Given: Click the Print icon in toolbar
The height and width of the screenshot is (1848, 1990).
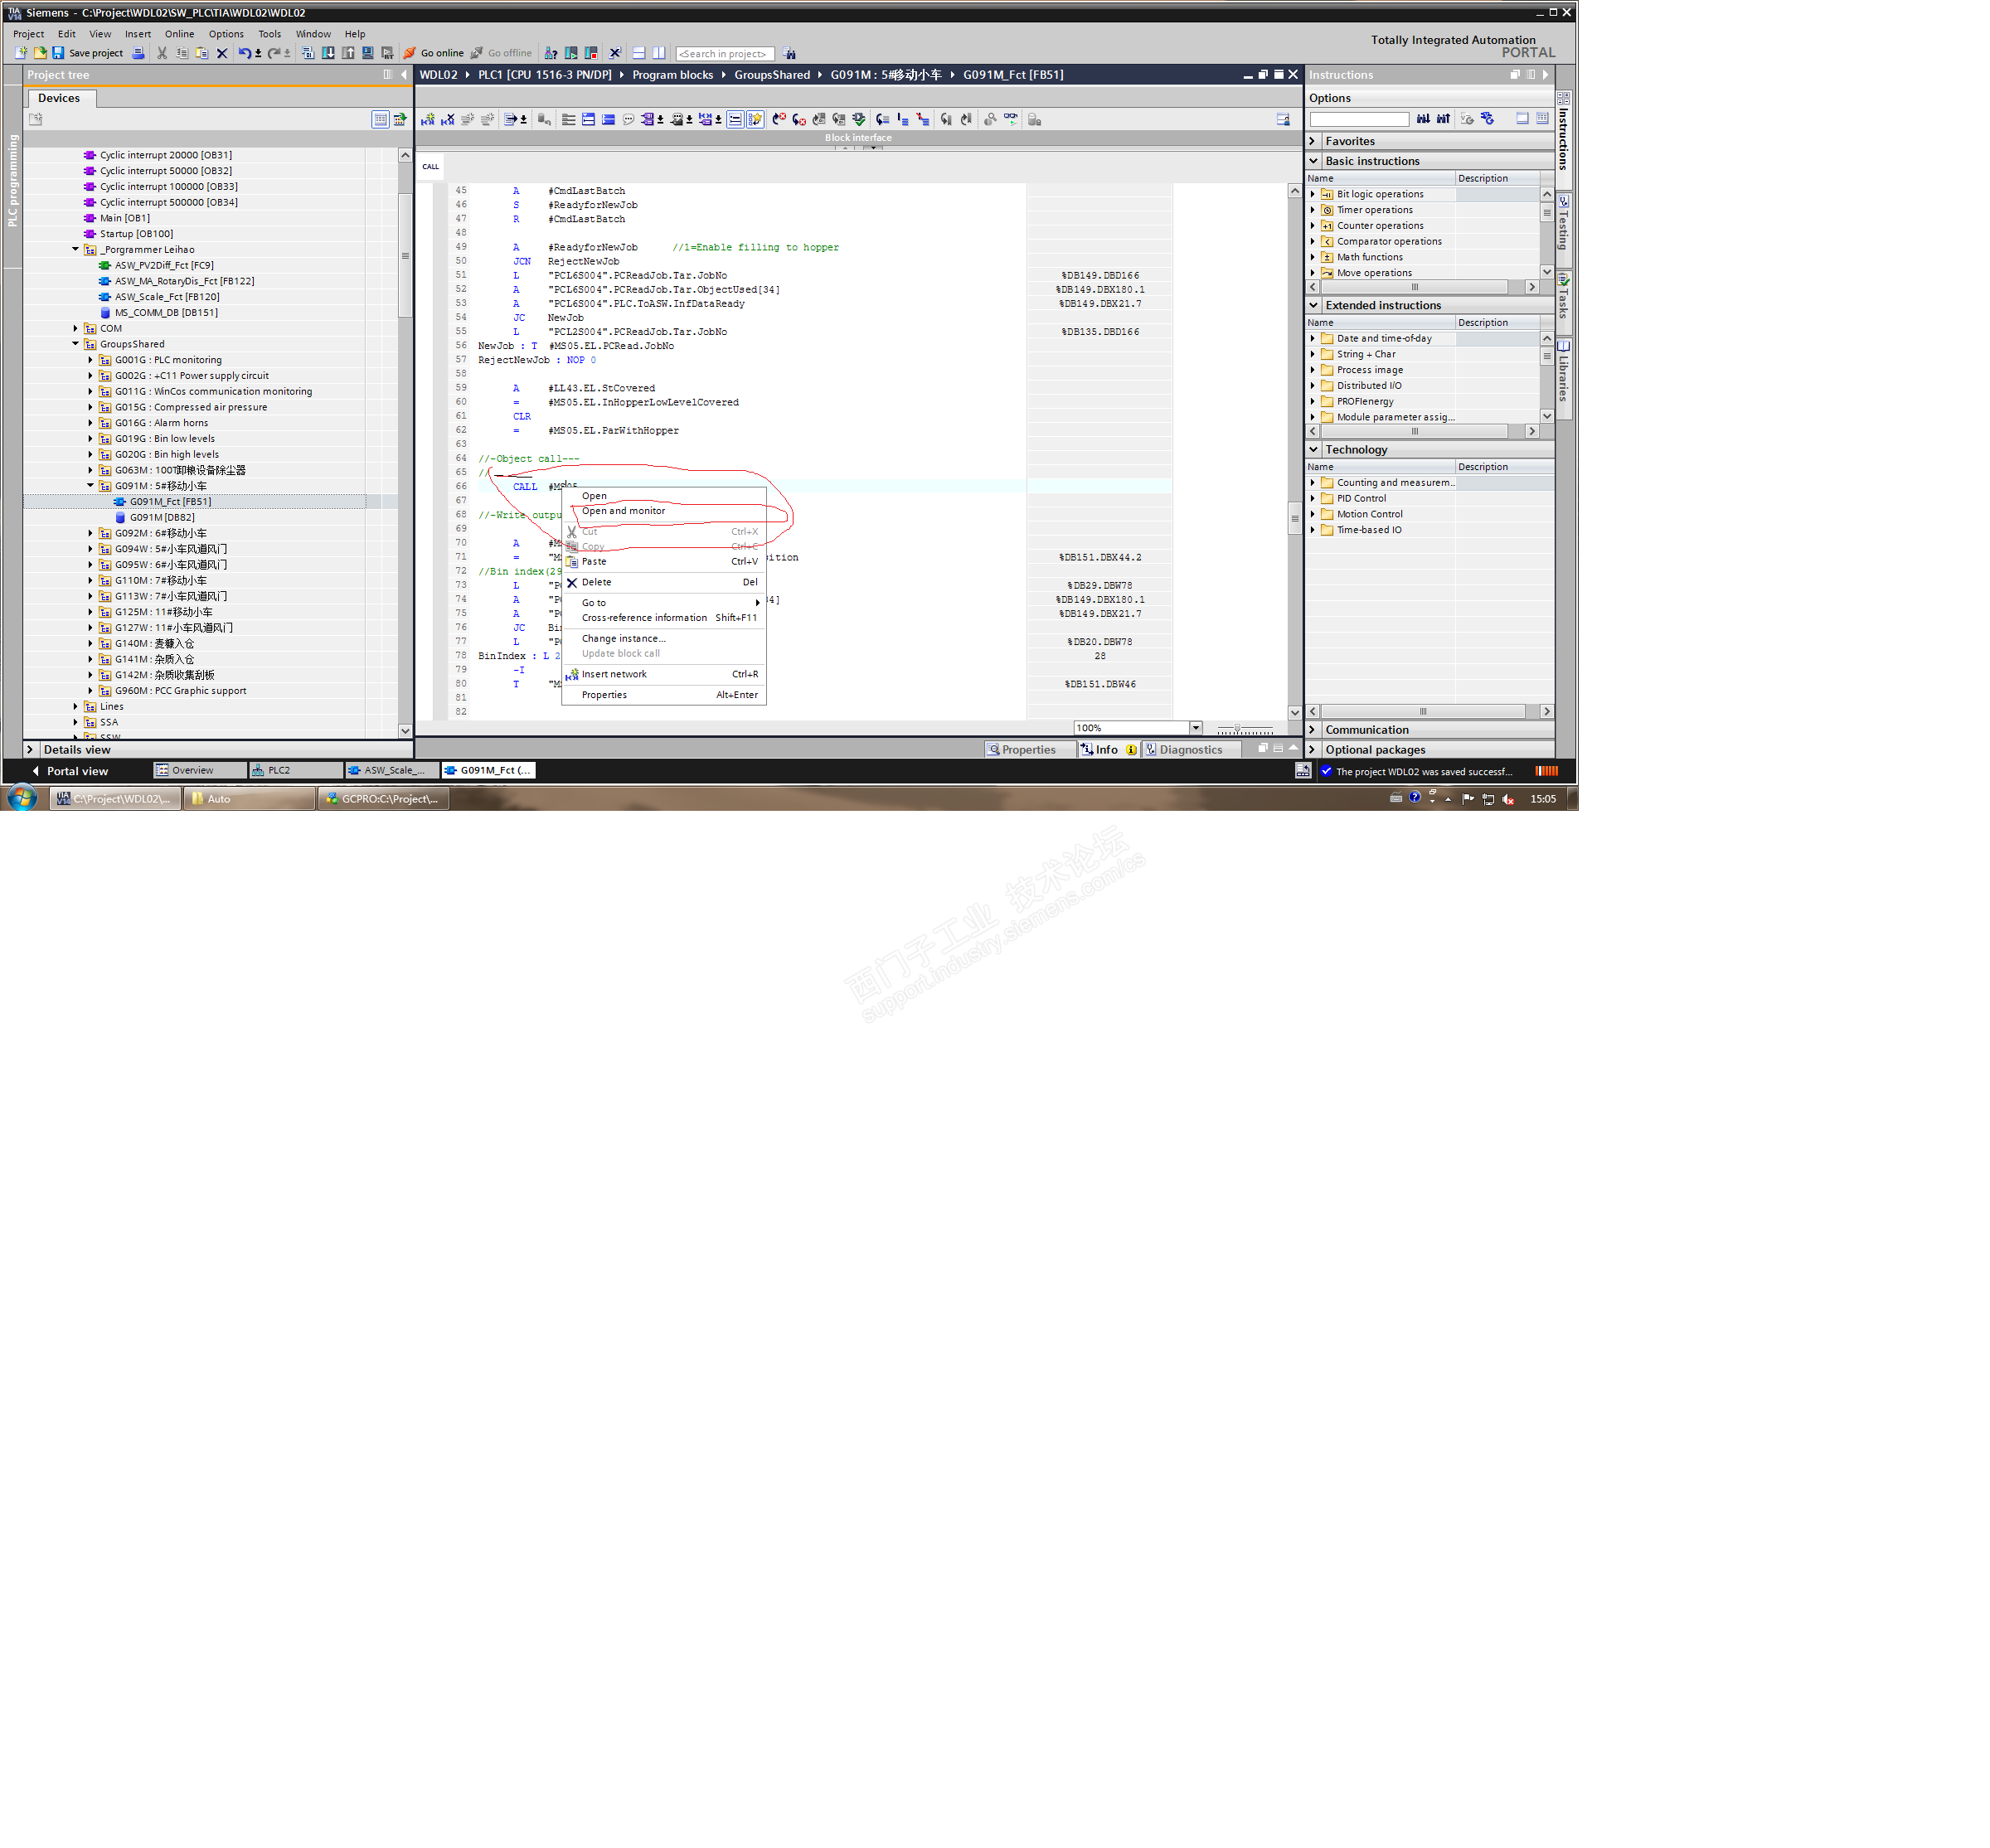Looking at the screenshot, I should tap(138, 53).
